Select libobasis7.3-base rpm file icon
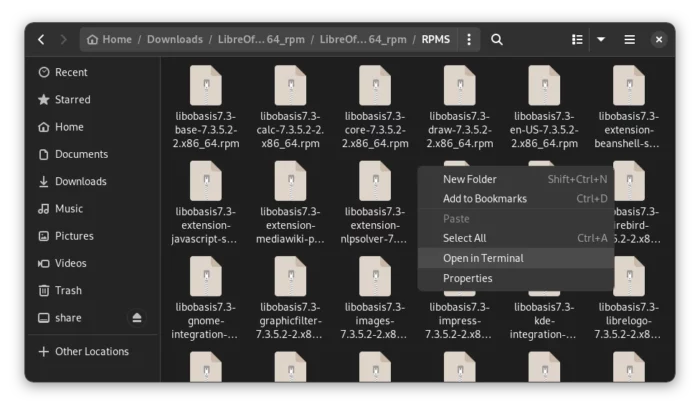The image size is (700, 409). point(205,85)
